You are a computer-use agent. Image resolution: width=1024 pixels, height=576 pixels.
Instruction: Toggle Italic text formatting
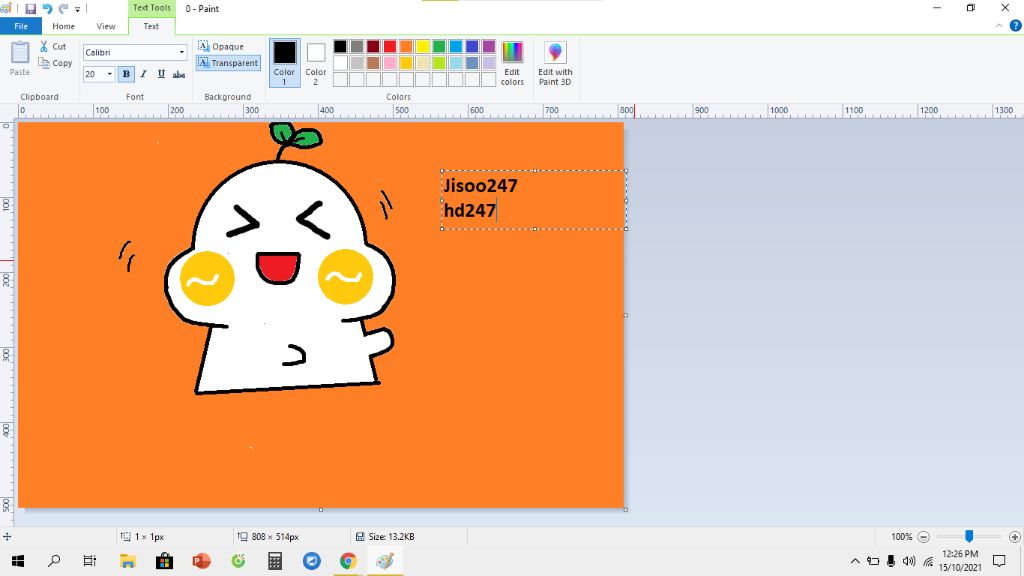click(x=143, y=74)
